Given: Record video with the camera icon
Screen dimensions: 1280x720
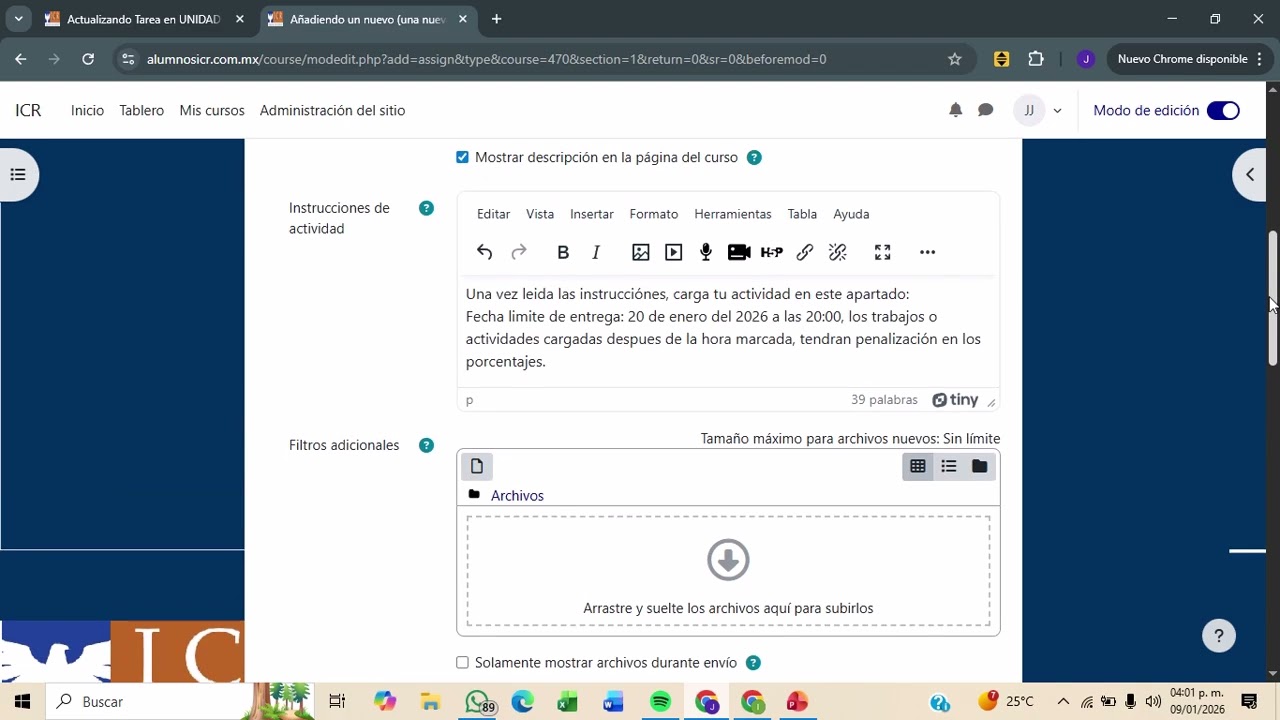Looking at the screenshot, I should click(x=739, y=252).
